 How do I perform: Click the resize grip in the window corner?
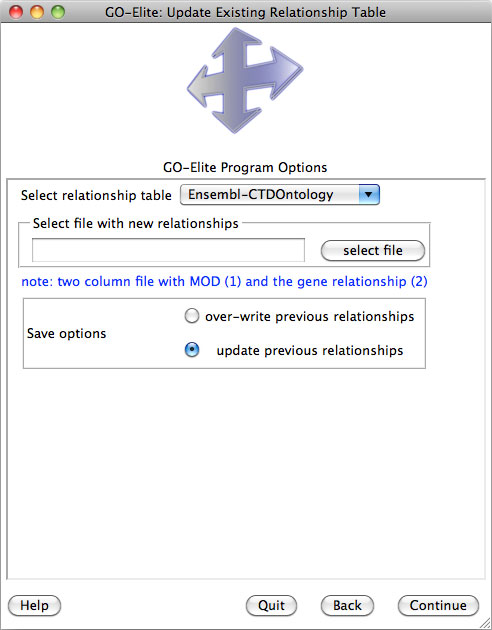(x=485, y=624)
